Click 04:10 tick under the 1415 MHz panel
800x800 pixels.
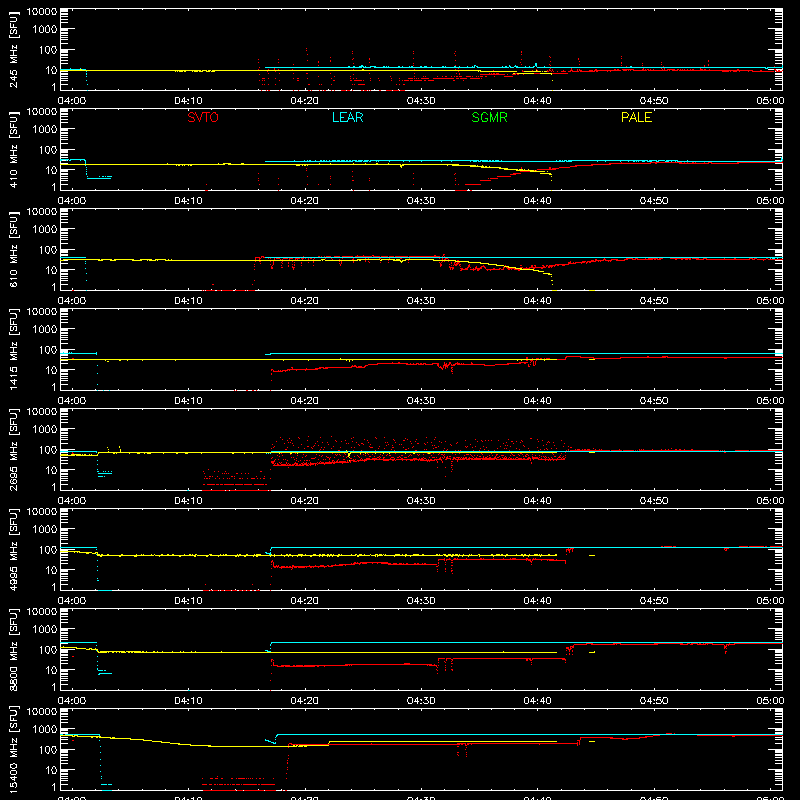(x=188, y=401)
